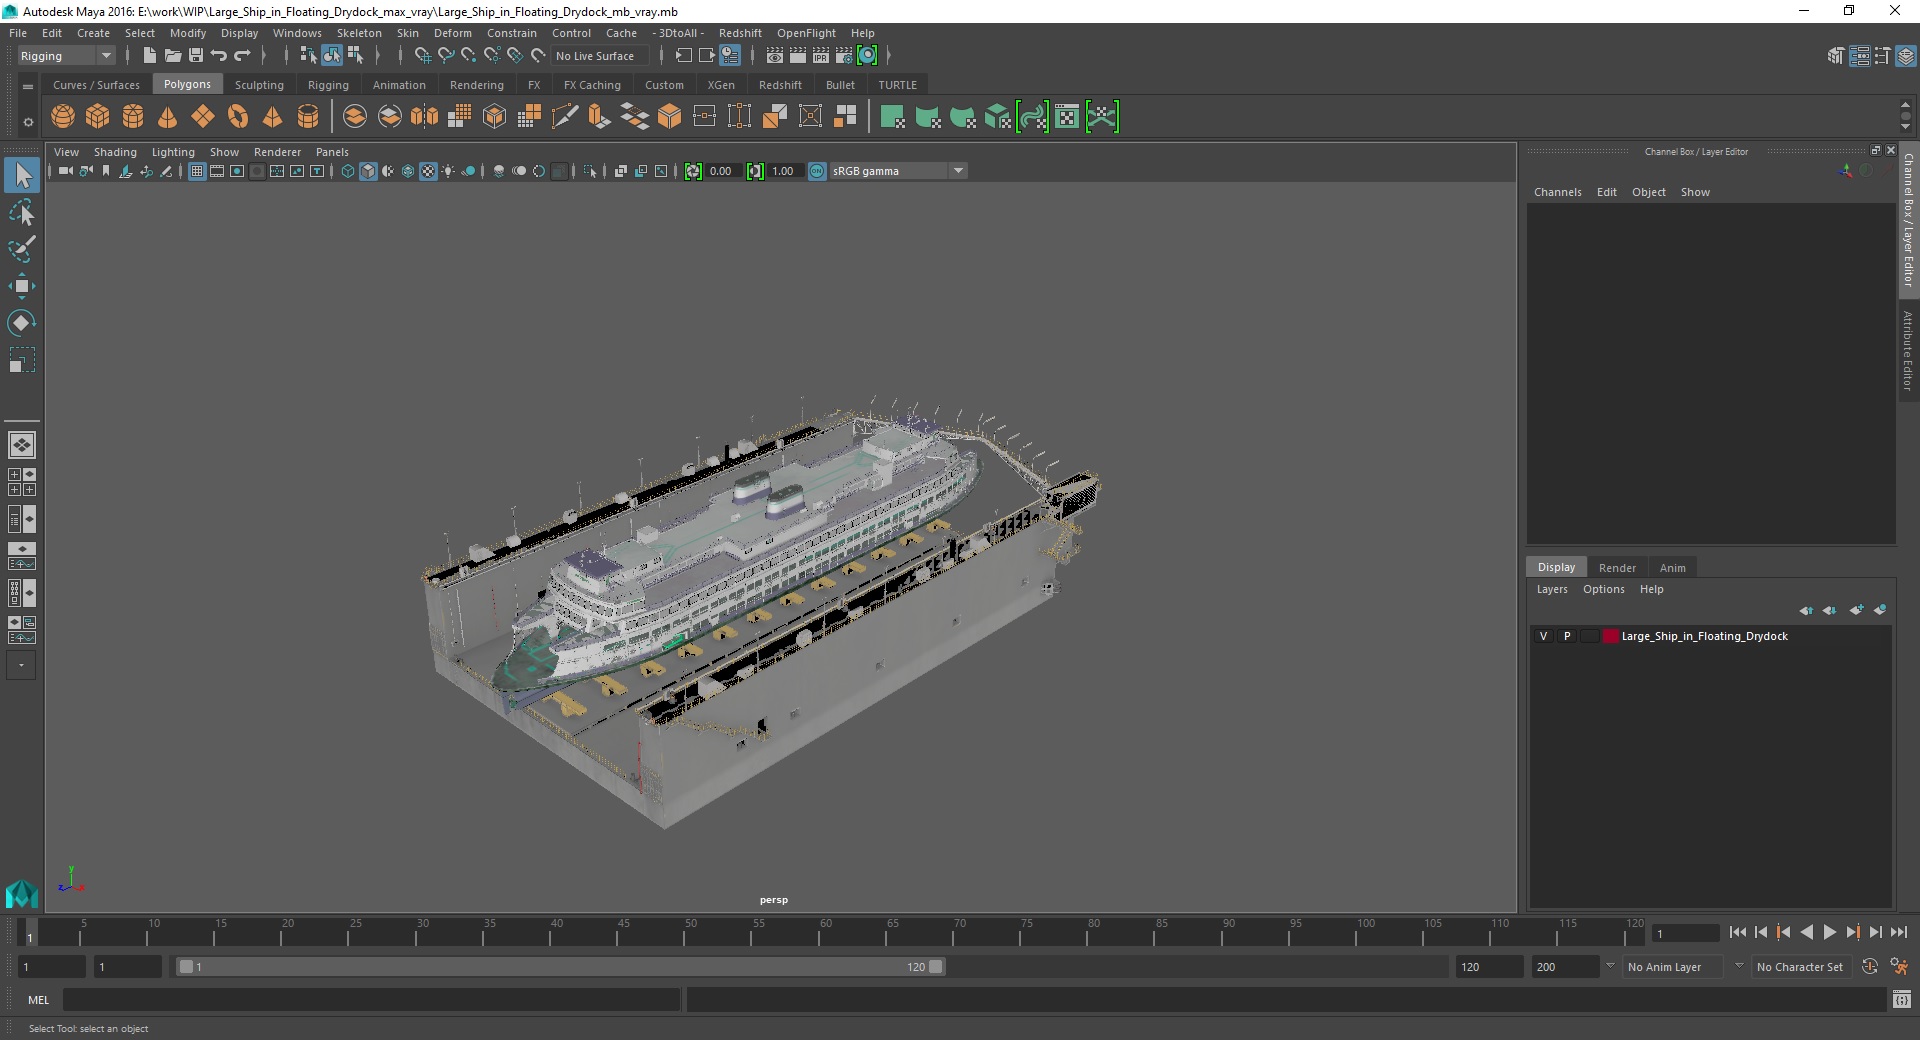Image resolution: width=1920 pixels, height=1040 pixels.
Task: Play animation forwards
Action: (1829, 932)
